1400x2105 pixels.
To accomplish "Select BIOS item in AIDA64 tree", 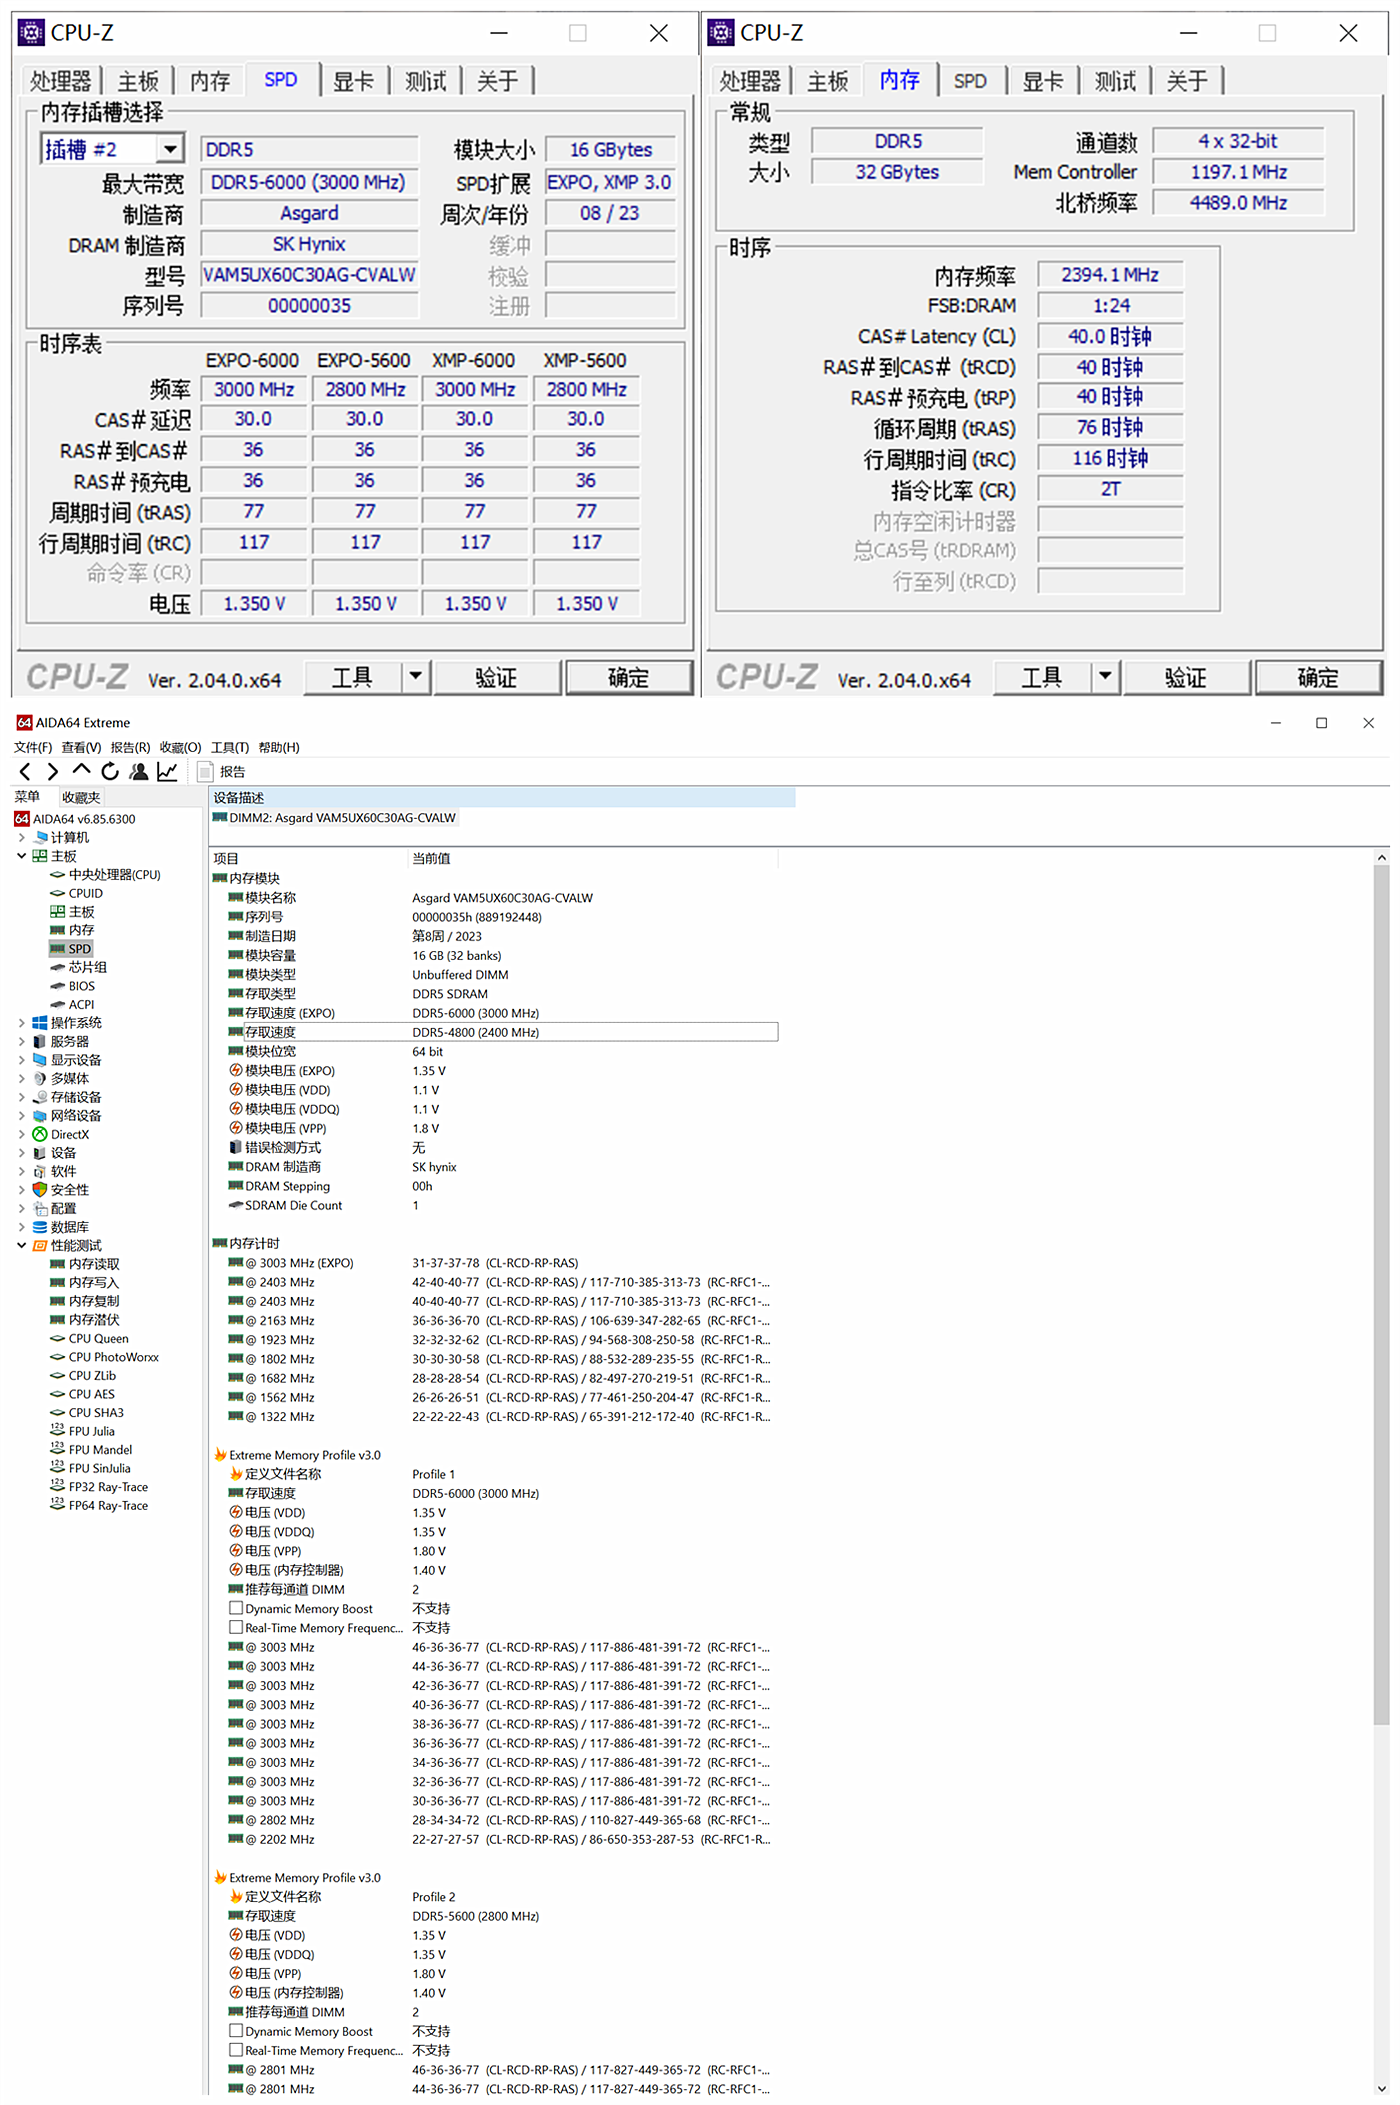I will [73, 986].
